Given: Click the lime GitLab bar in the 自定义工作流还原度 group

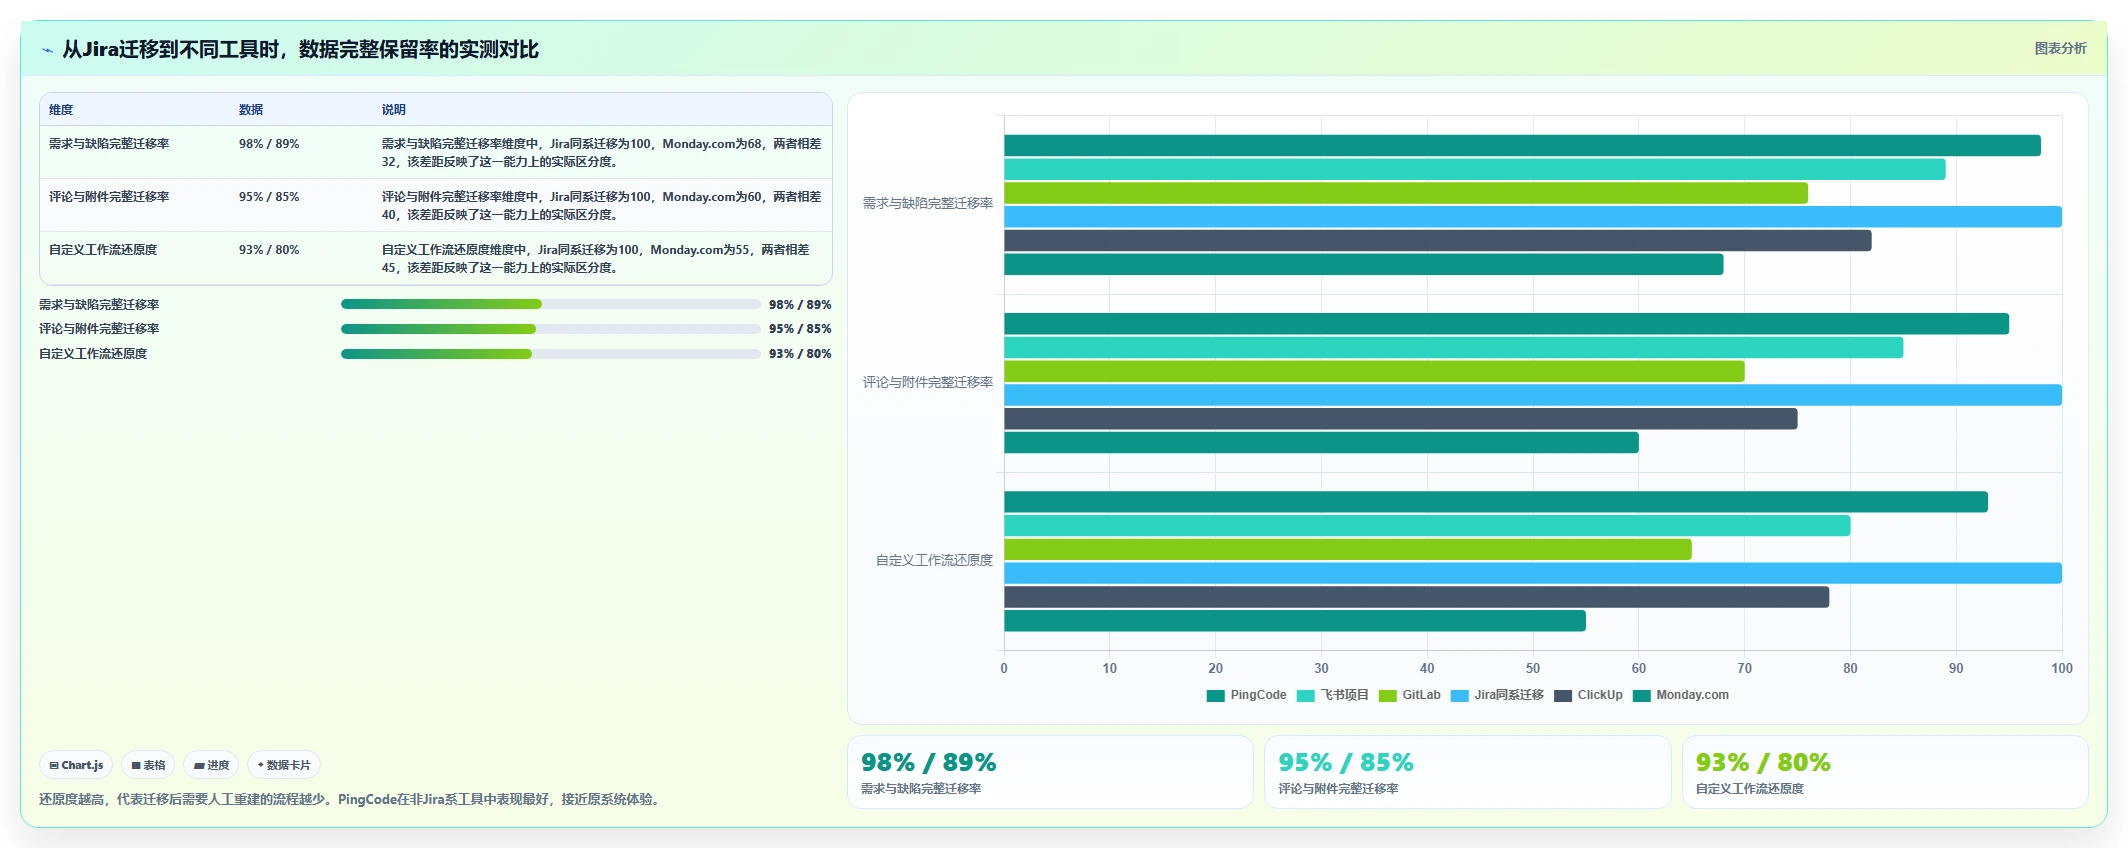Looking at the screenshot, I should click(1348, 549).
